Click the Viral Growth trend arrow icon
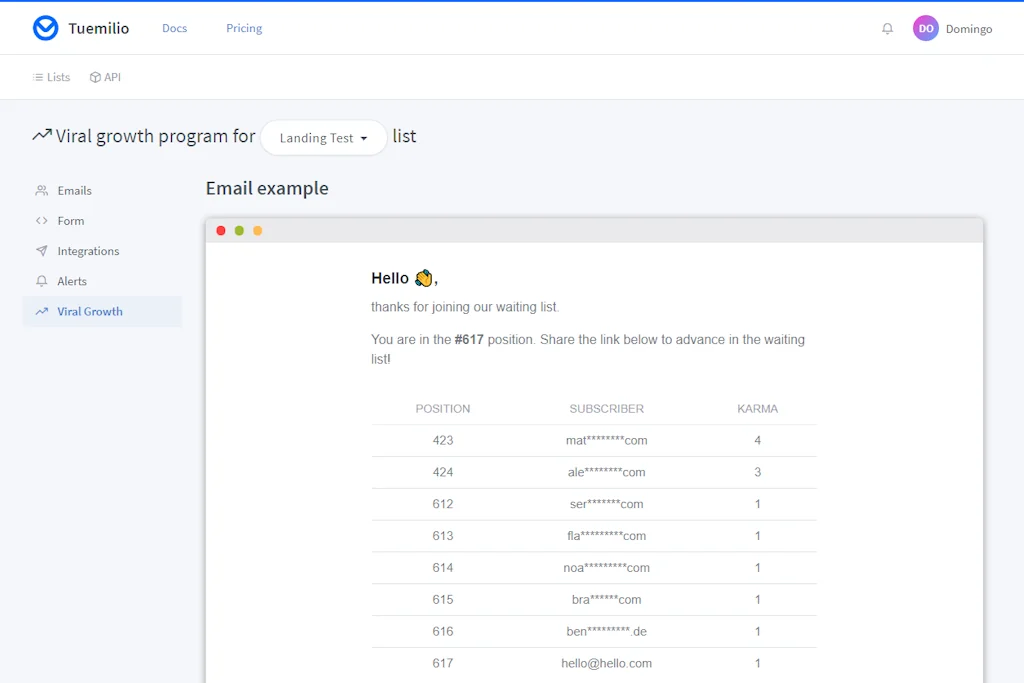The width and height of the screenshot is (1024, 683). click(42, 311)
